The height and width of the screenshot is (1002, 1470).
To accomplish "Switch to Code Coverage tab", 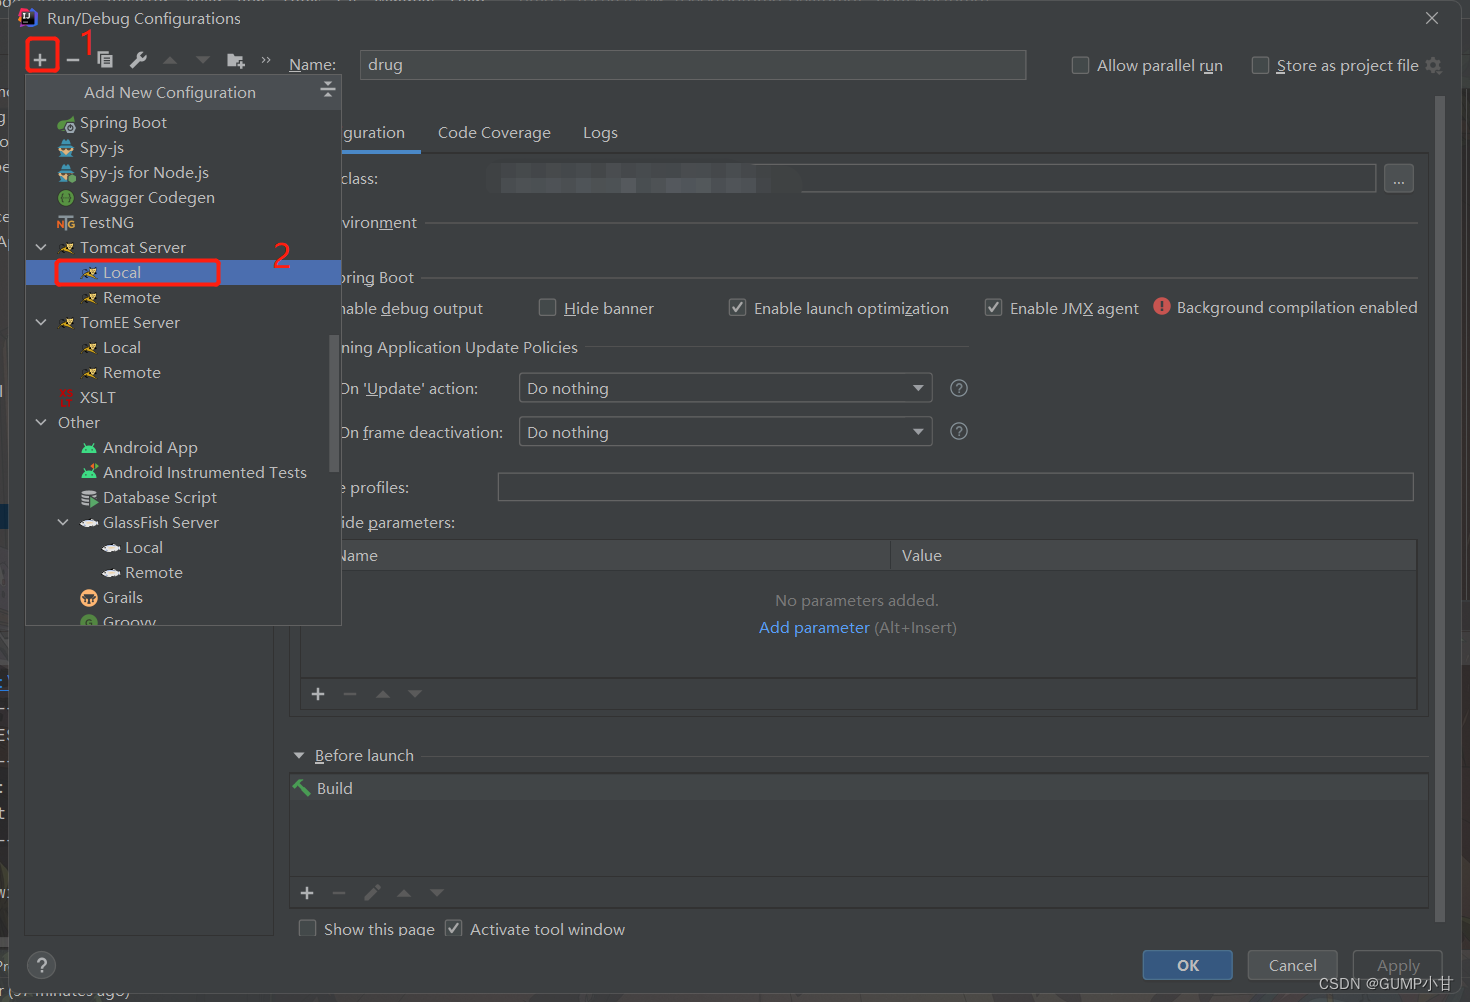I will click(x=494, y=132).
